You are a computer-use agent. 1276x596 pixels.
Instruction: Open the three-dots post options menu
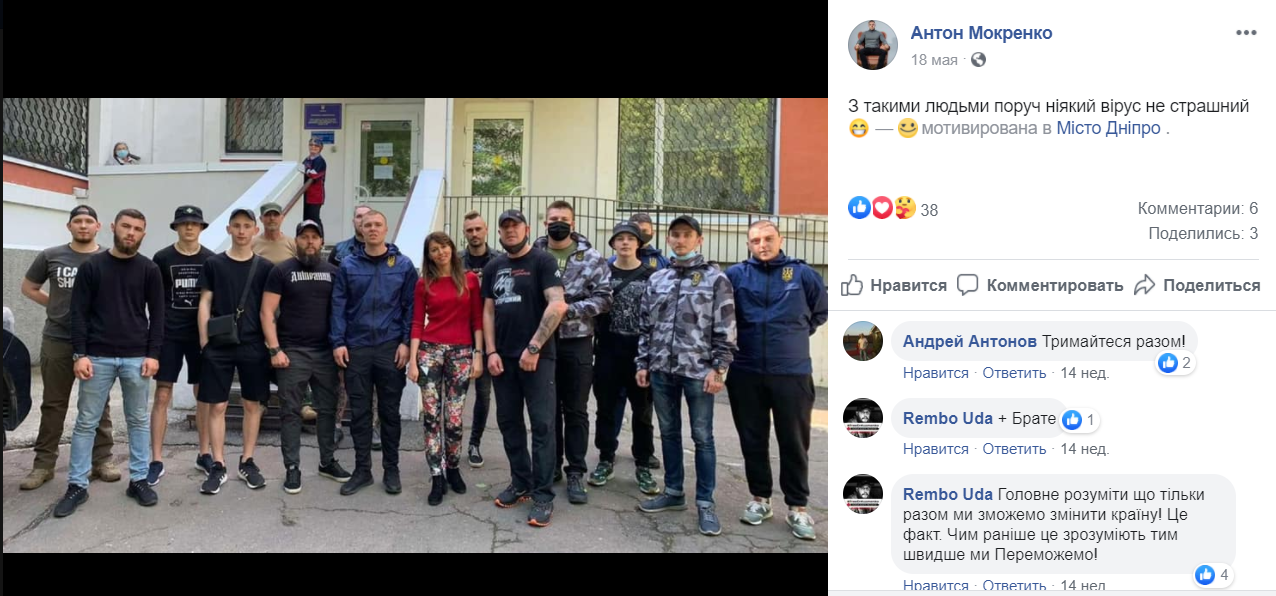tap(1245, 33)
